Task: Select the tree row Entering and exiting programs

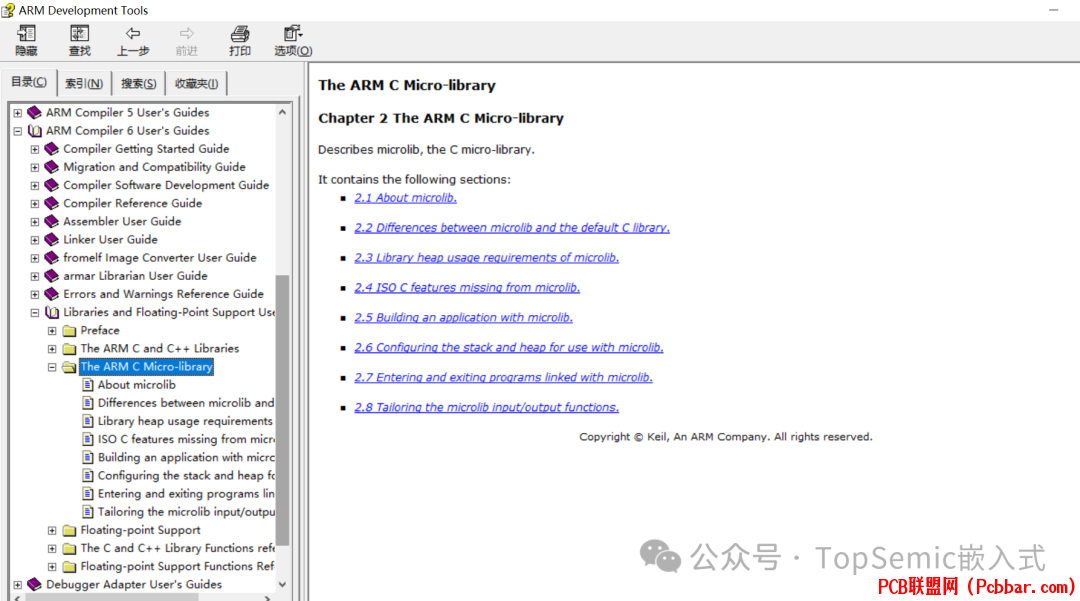Action: (x=186, y=494)
